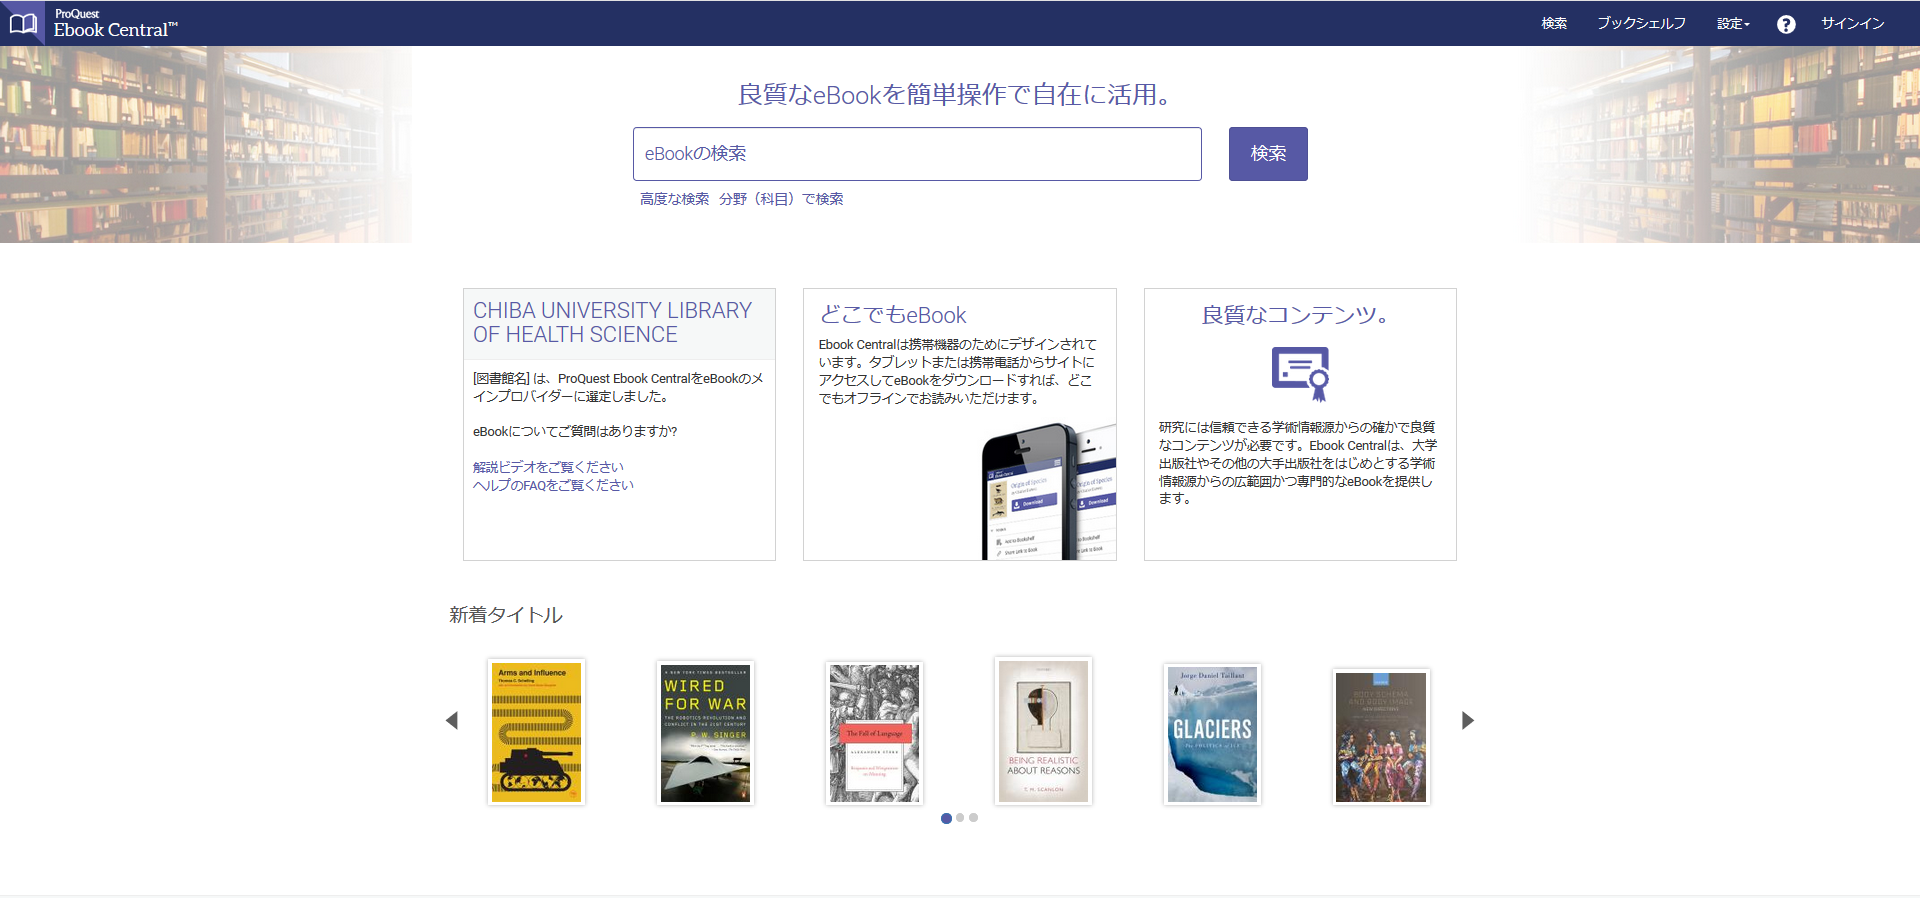Open the ヘルプのFAQをご覧ください link
Viewport: 1920px width, 898px height.
point(553,485)
